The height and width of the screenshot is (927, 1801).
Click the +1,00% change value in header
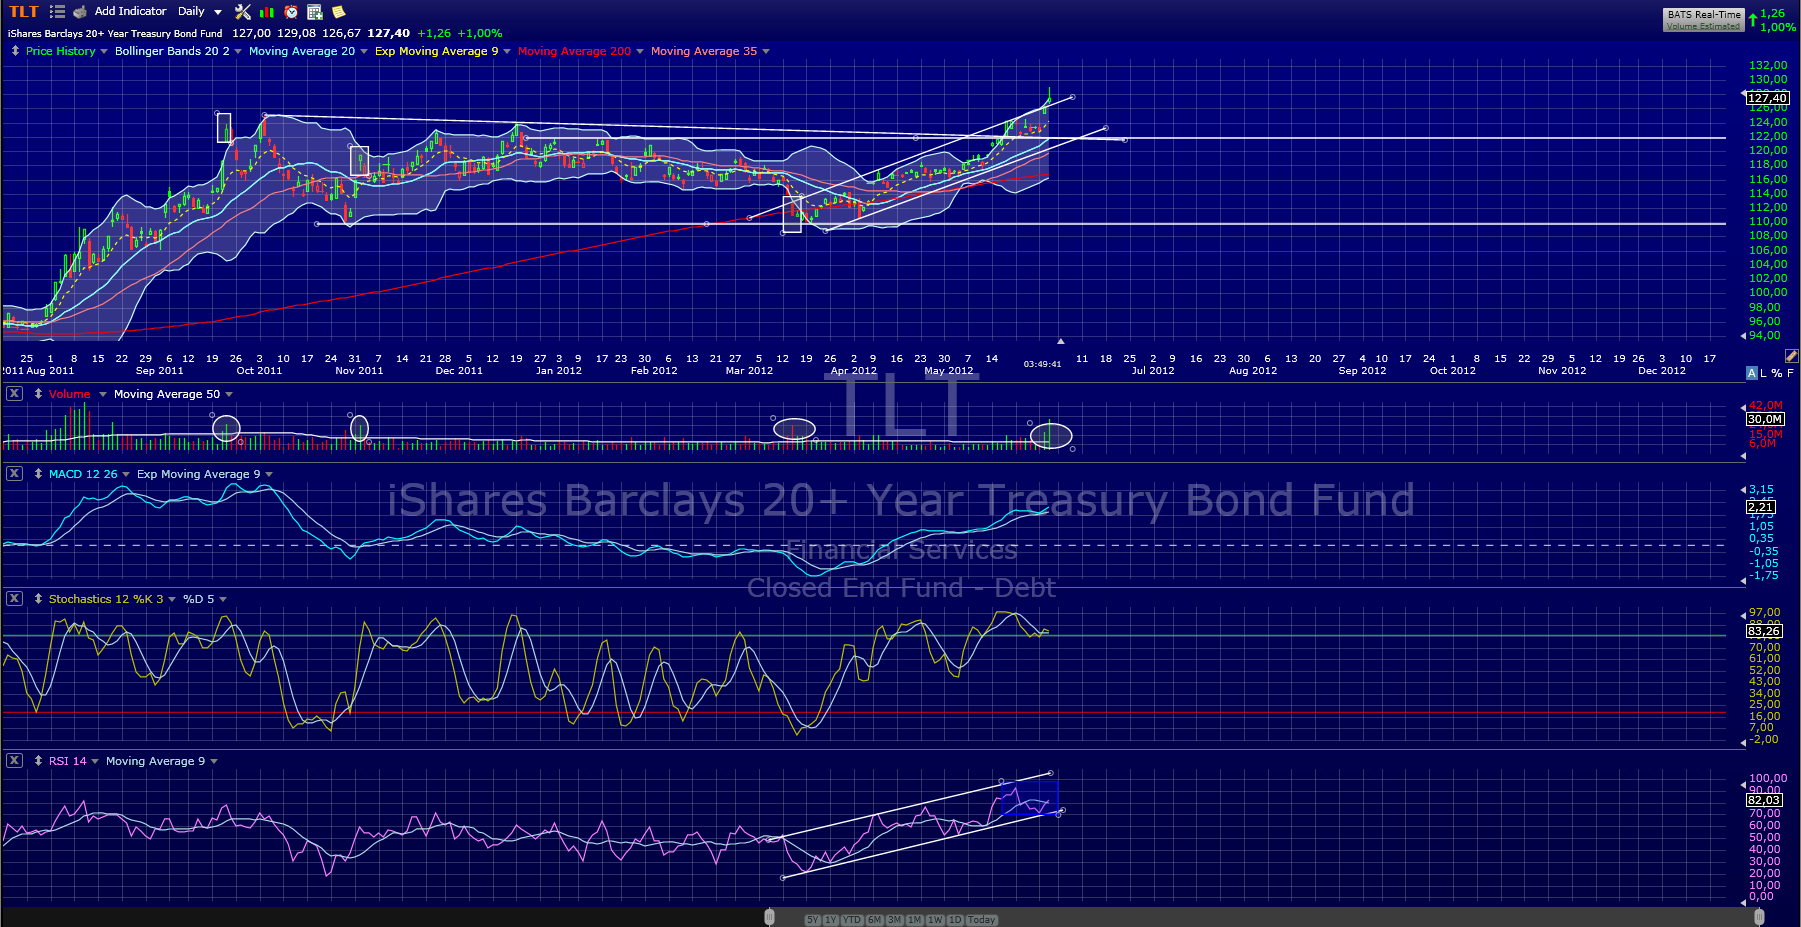click(x=480, y=33)
